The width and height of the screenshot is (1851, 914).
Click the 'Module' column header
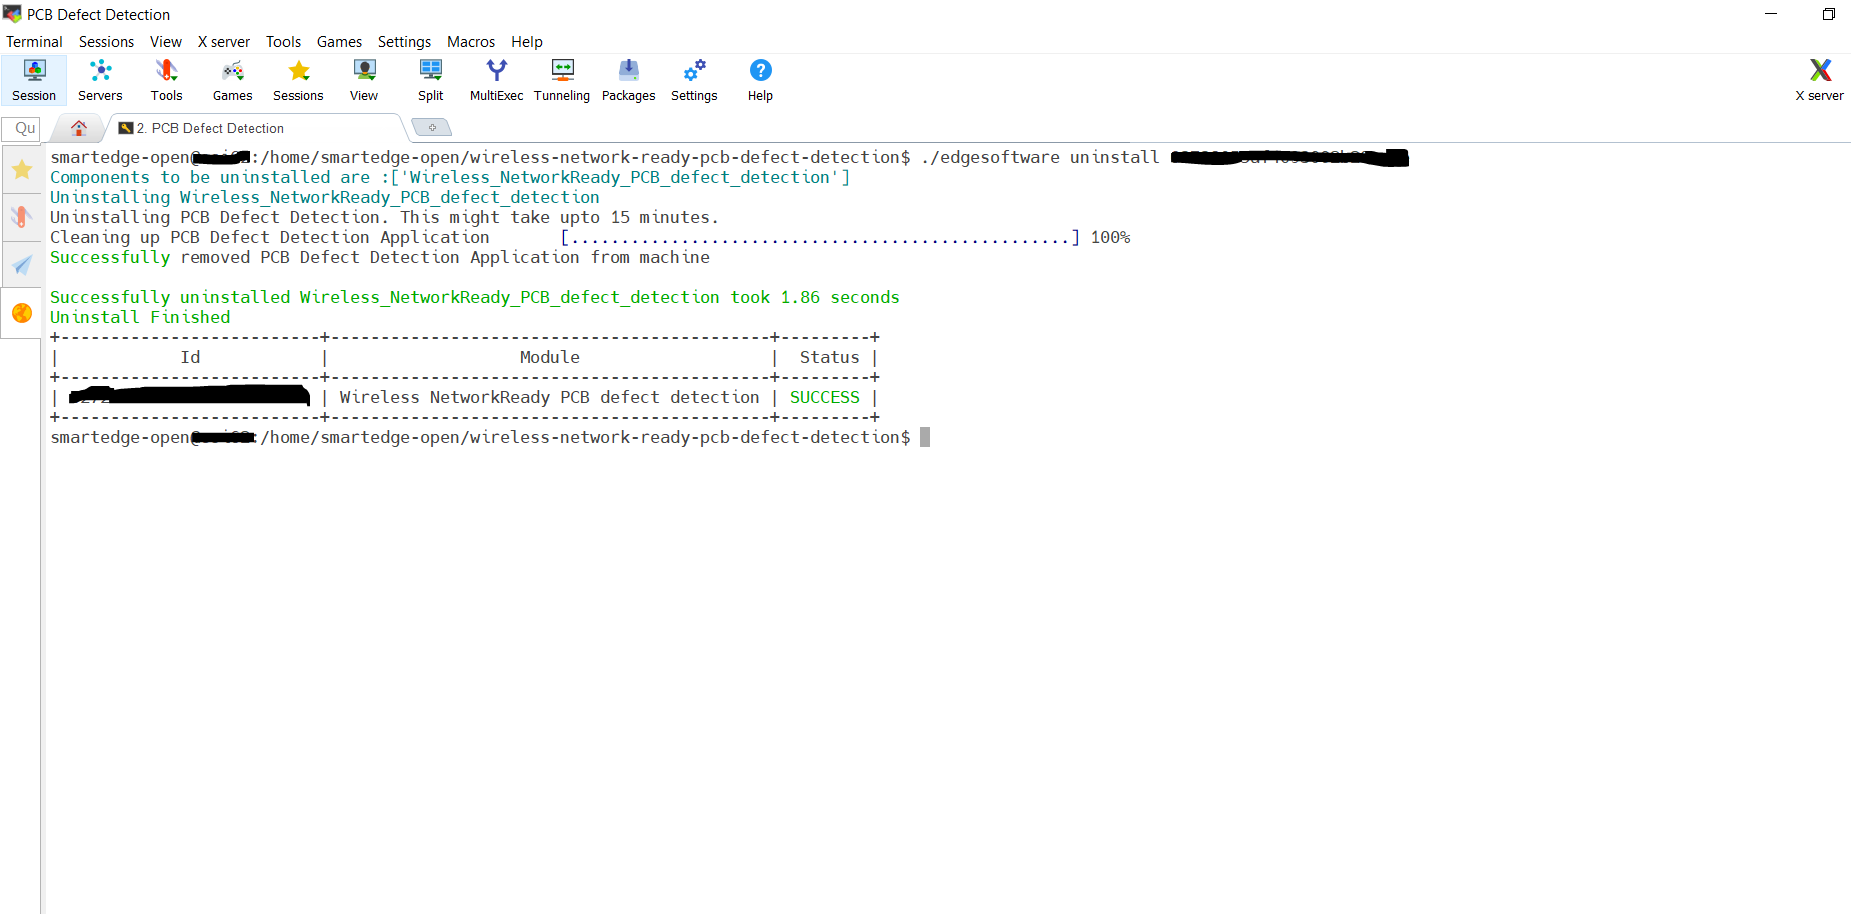tap(550, 357)
